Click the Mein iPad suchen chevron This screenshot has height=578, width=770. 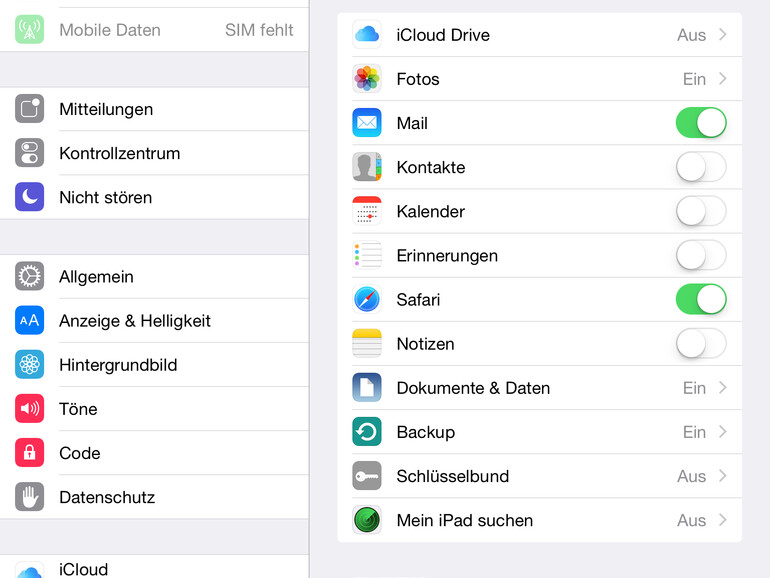(x=722, y=520)
